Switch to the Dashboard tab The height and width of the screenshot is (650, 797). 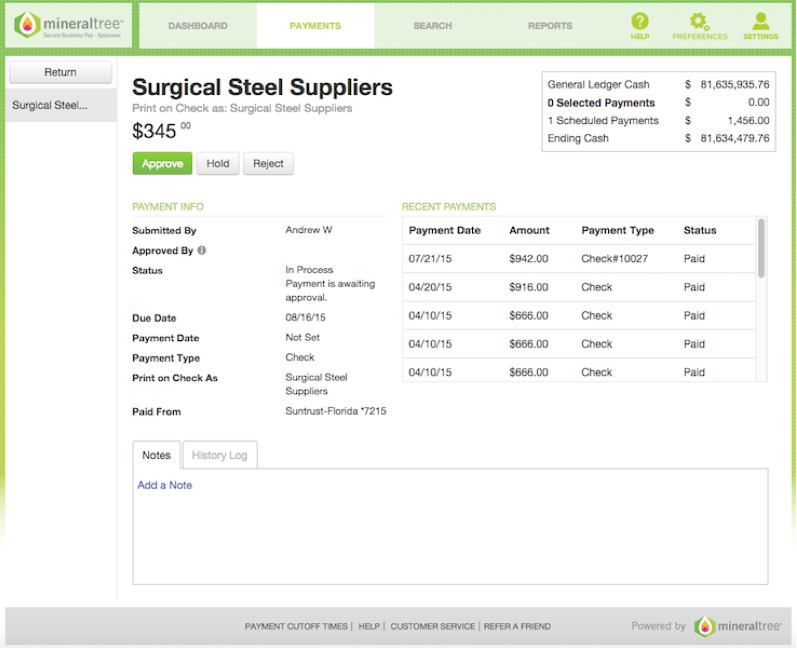198,26
